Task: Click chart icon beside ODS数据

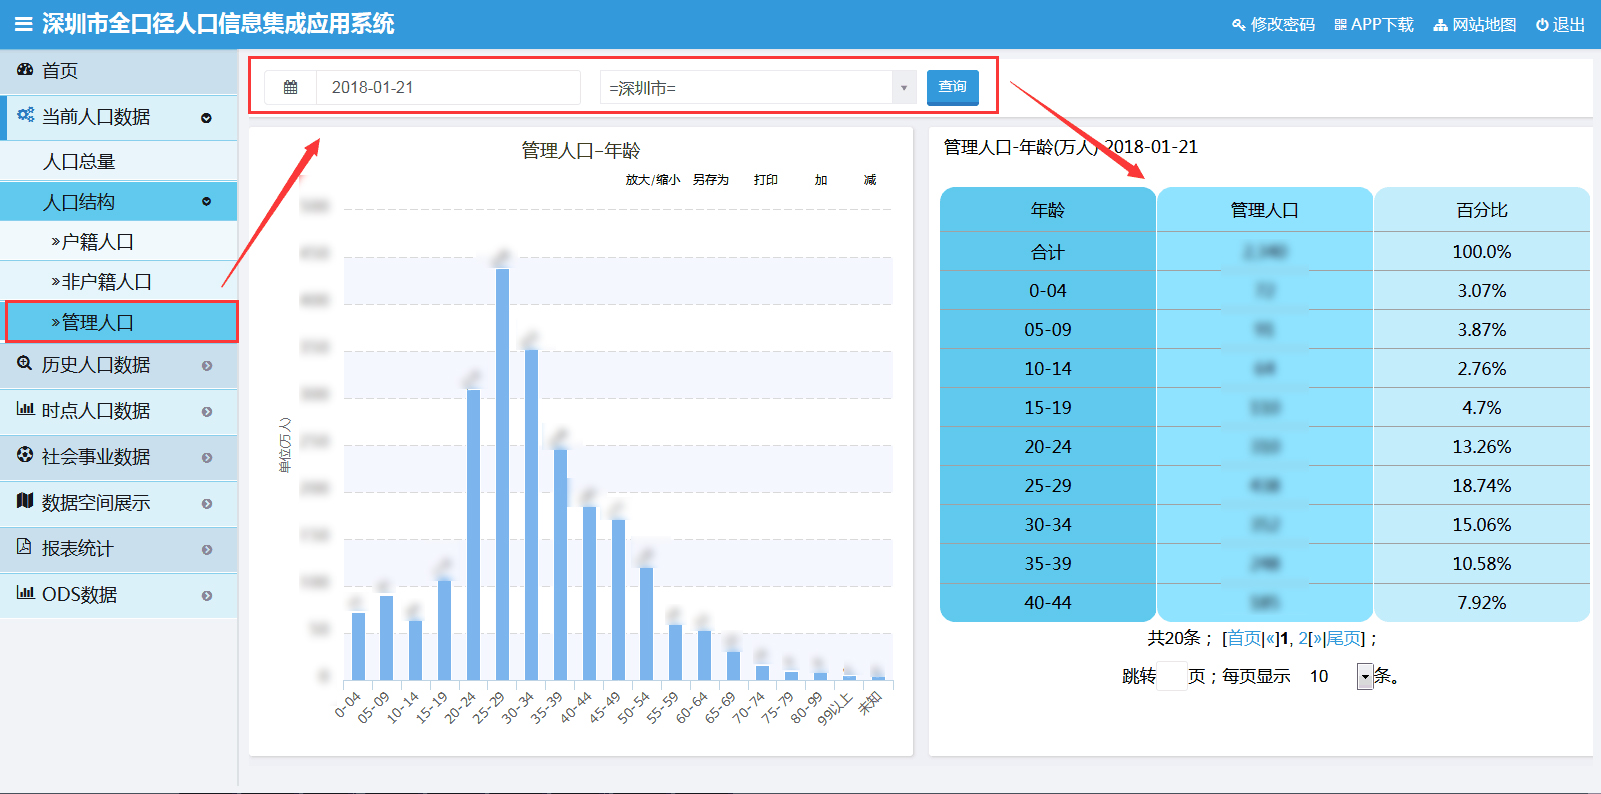Action: (25, 593)
